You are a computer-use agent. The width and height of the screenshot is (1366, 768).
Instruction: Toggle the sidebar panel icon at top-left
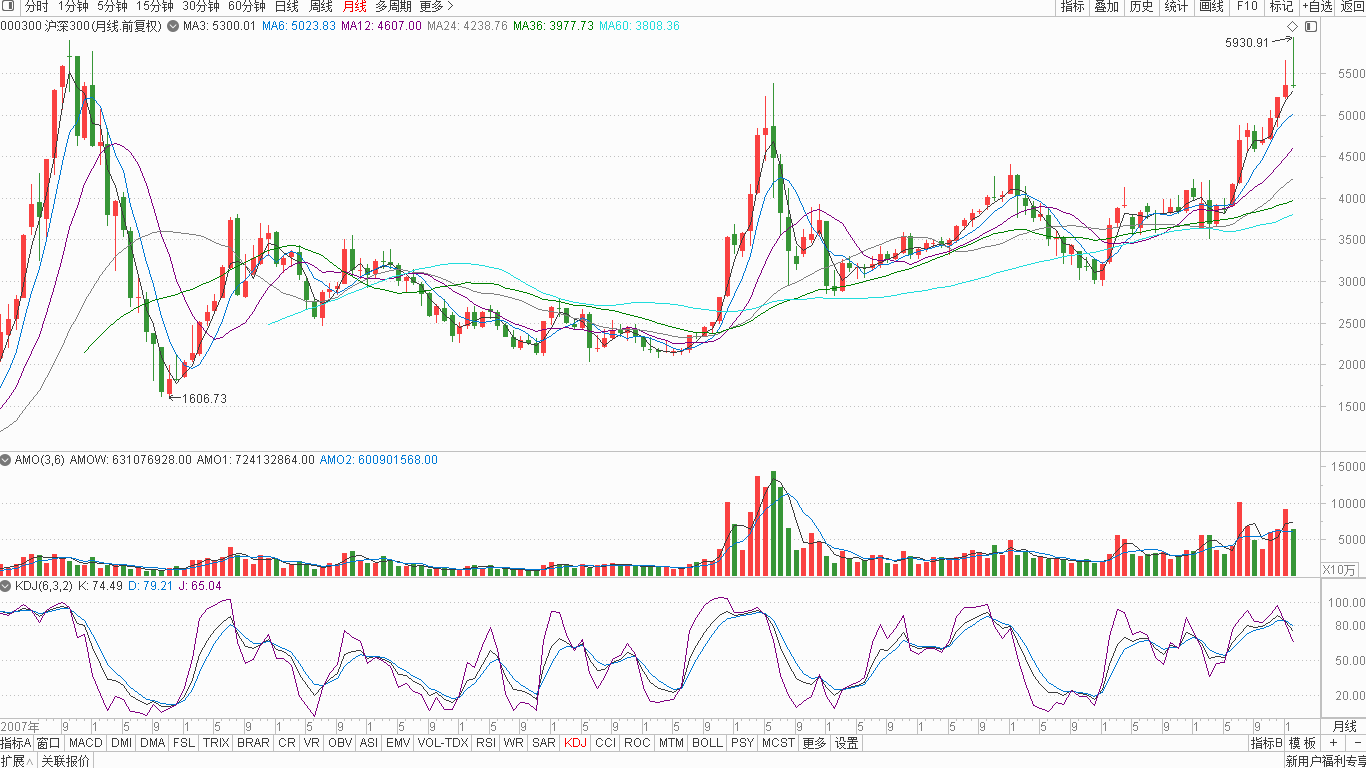8,6
